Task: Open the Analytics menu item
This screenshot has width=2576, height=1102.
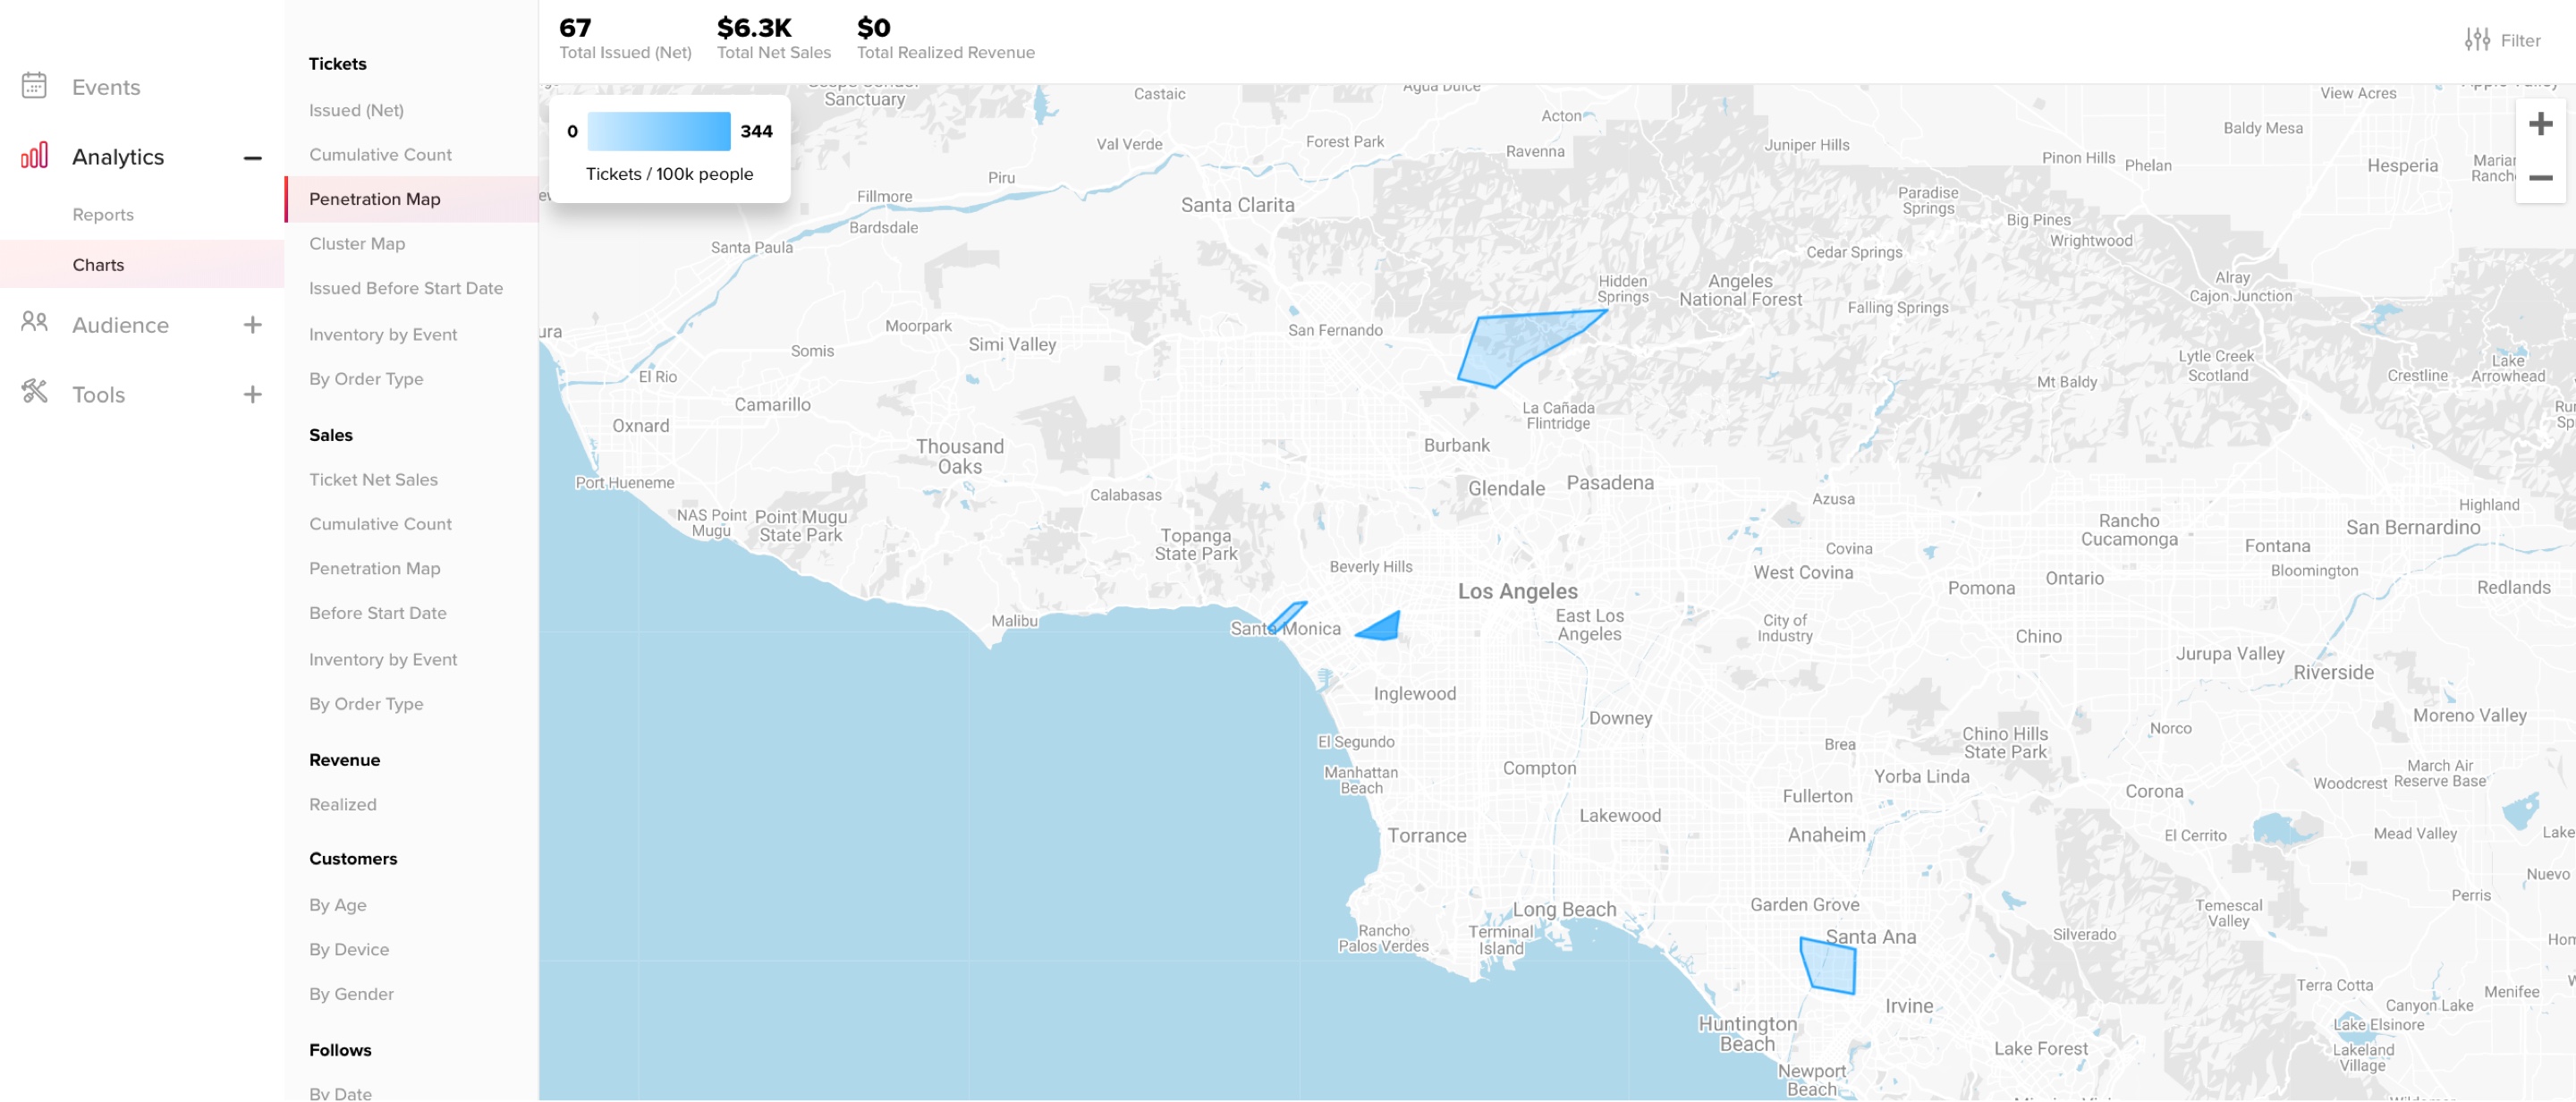Action: [118, 157]
